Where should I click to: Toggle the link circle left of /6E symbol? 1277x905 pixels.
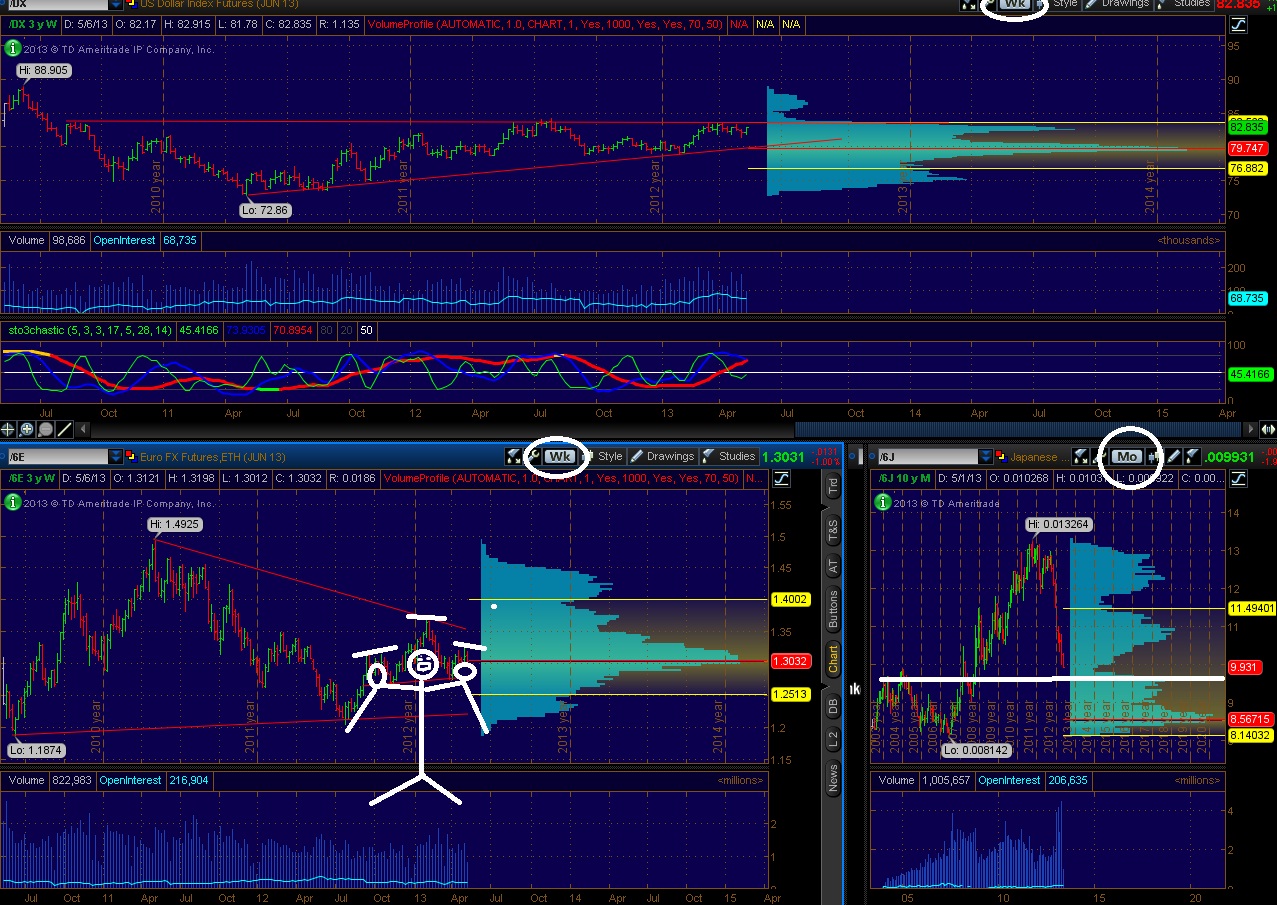tap(3, 457)
